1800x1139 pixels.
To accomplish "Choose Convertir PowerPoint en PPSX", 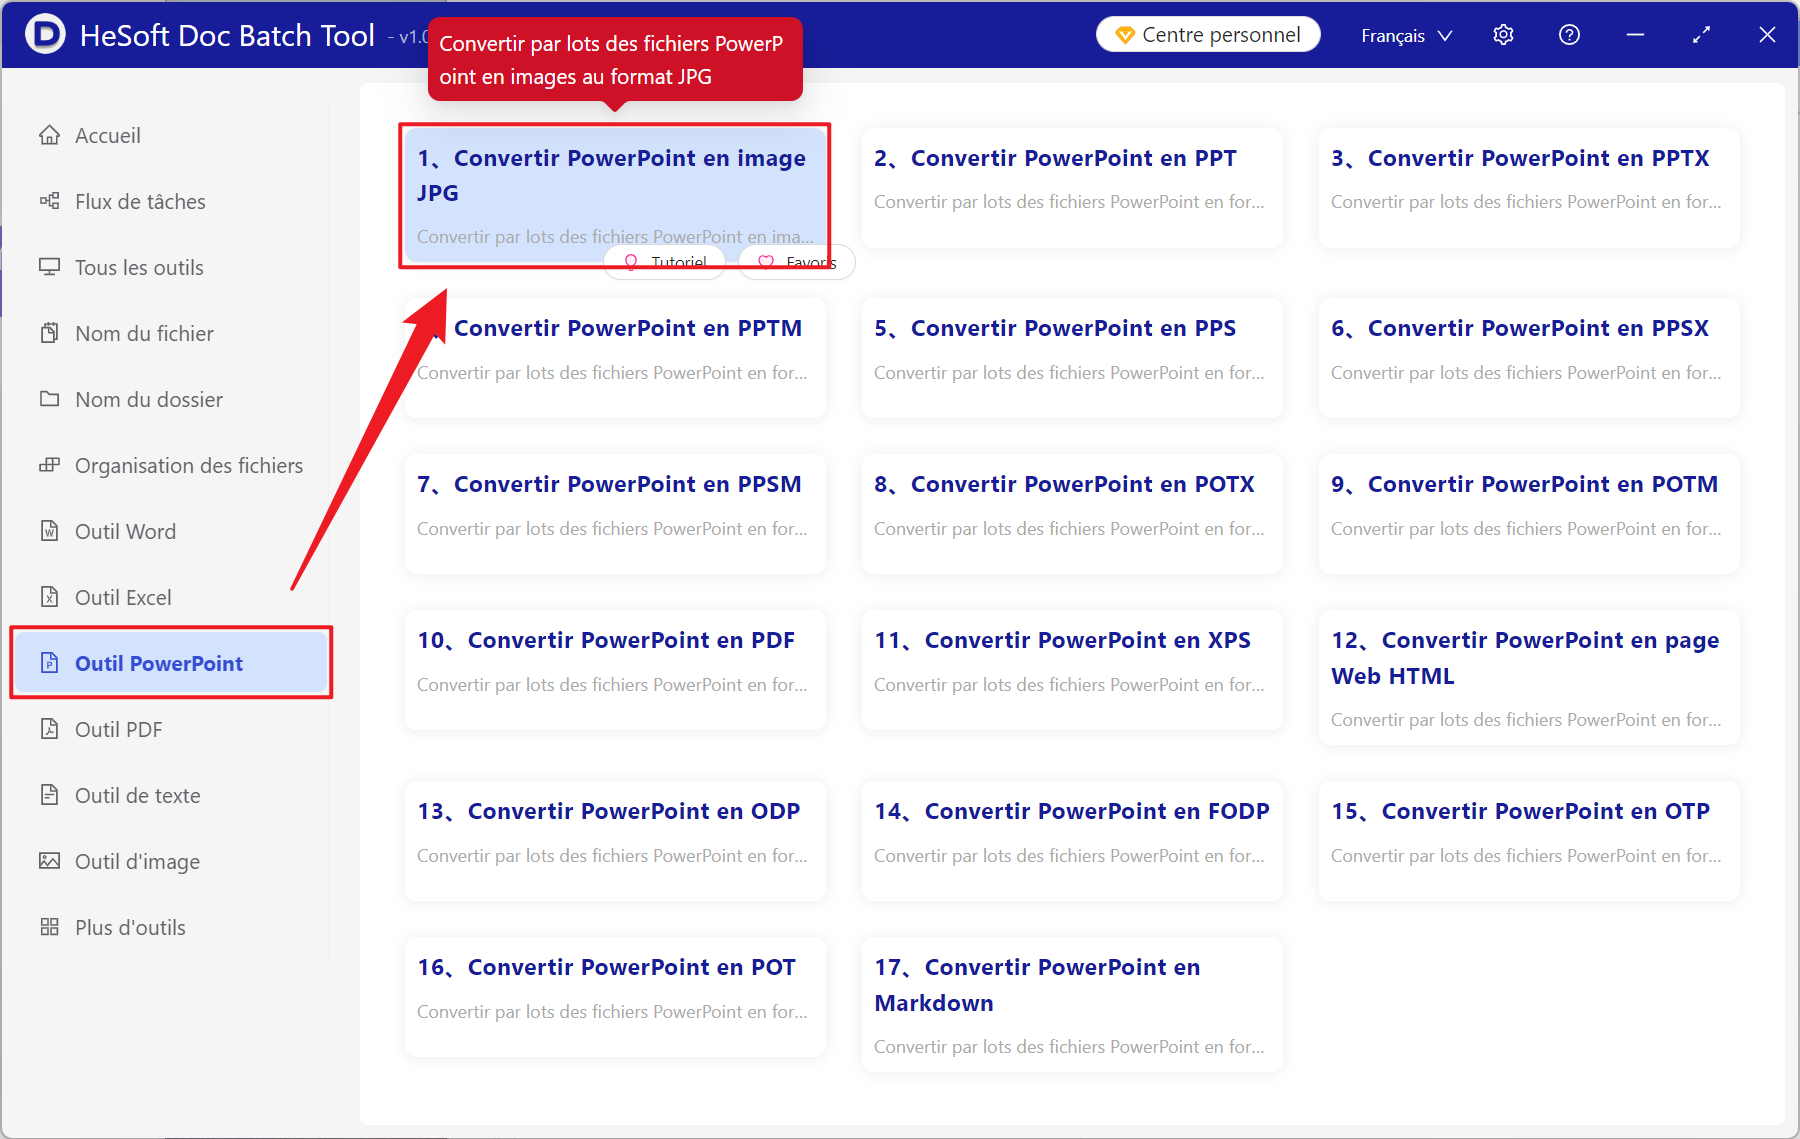I will pos(1529,357).
